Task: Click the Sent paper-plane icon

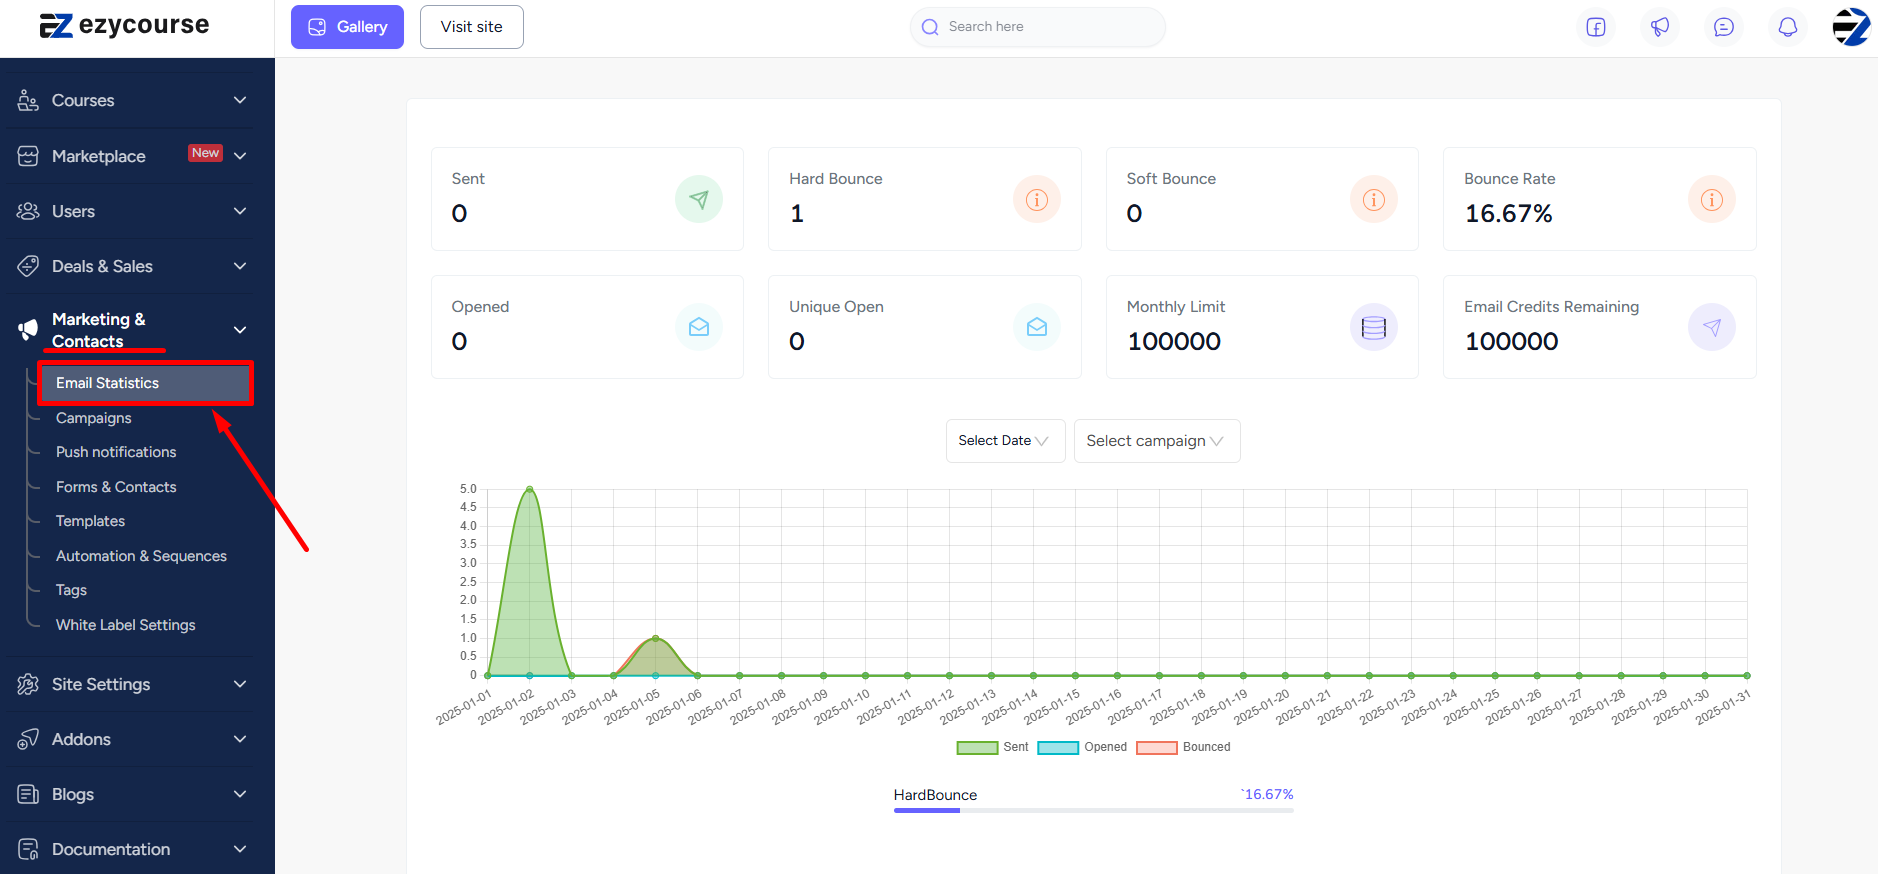Action: click(699, 199)
